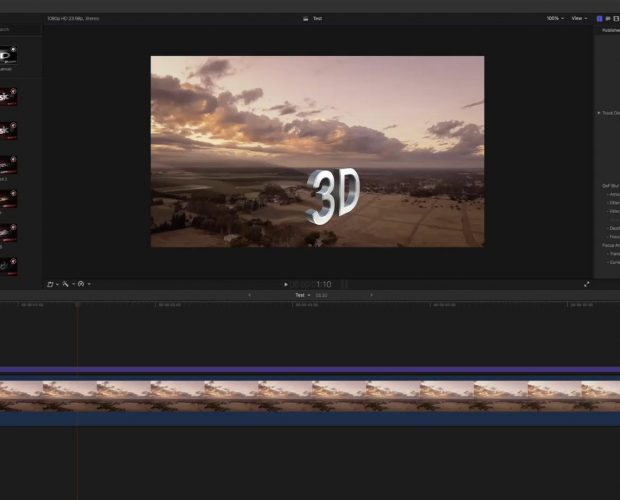Select the purple title clip in timeline
620x500 pixels.
pyautogui.click(x=310, y=370)
